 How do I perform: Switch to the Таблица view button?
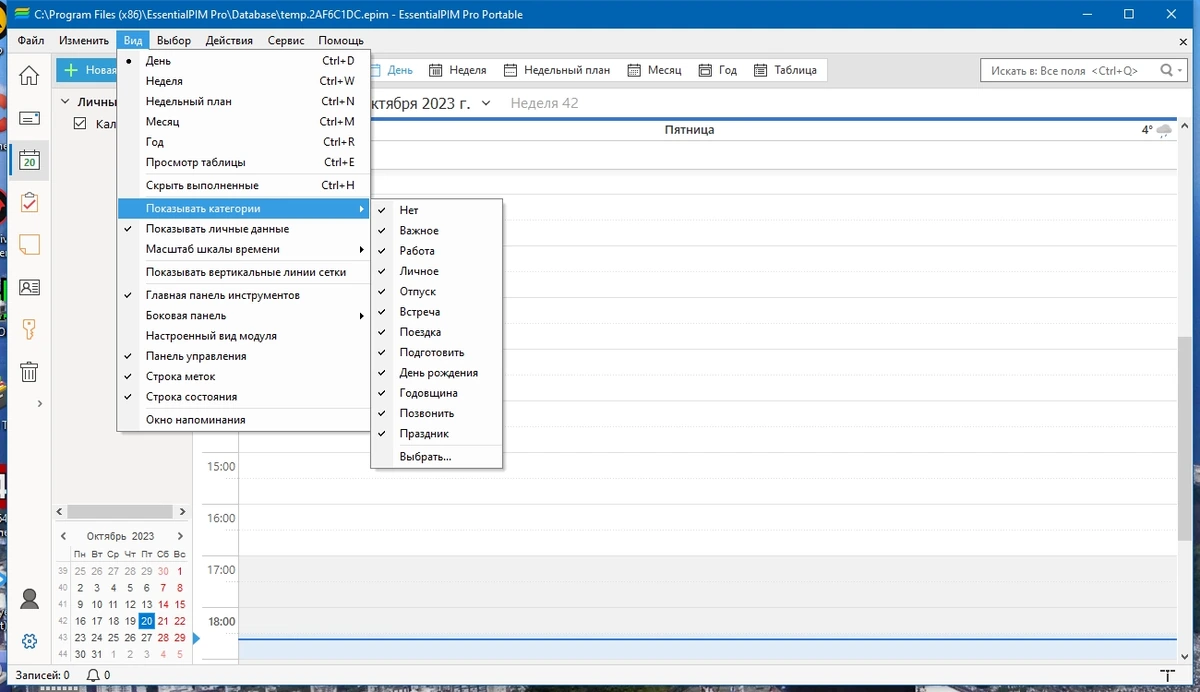[785, 70]
